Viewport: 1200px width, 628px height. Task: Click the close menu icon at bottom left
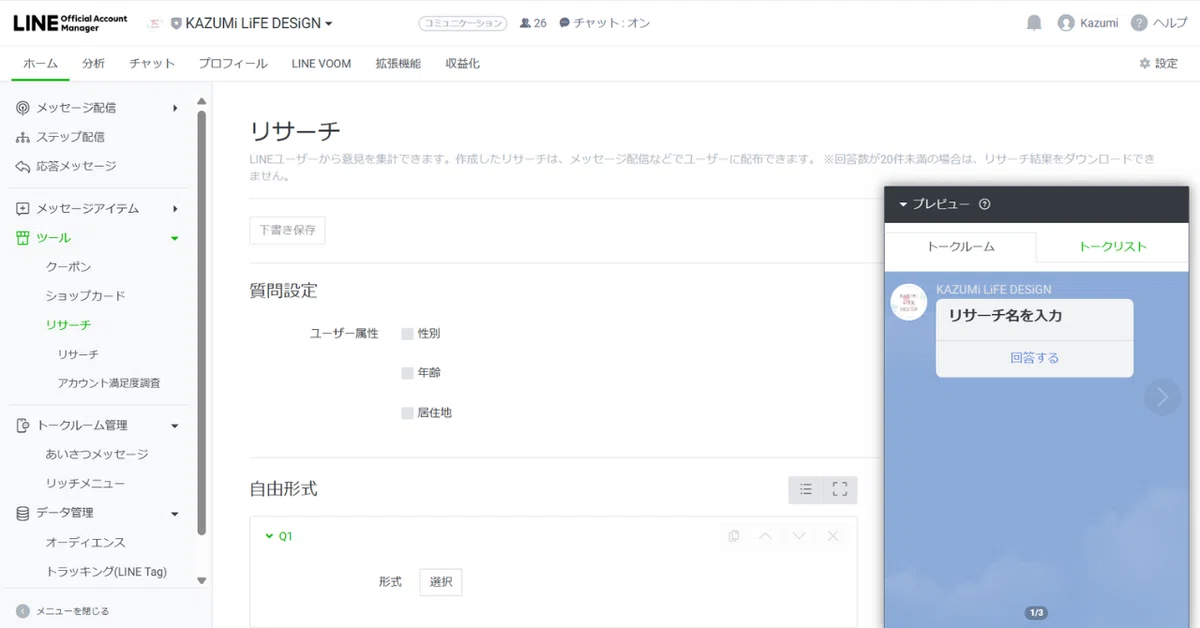point(23,611)
